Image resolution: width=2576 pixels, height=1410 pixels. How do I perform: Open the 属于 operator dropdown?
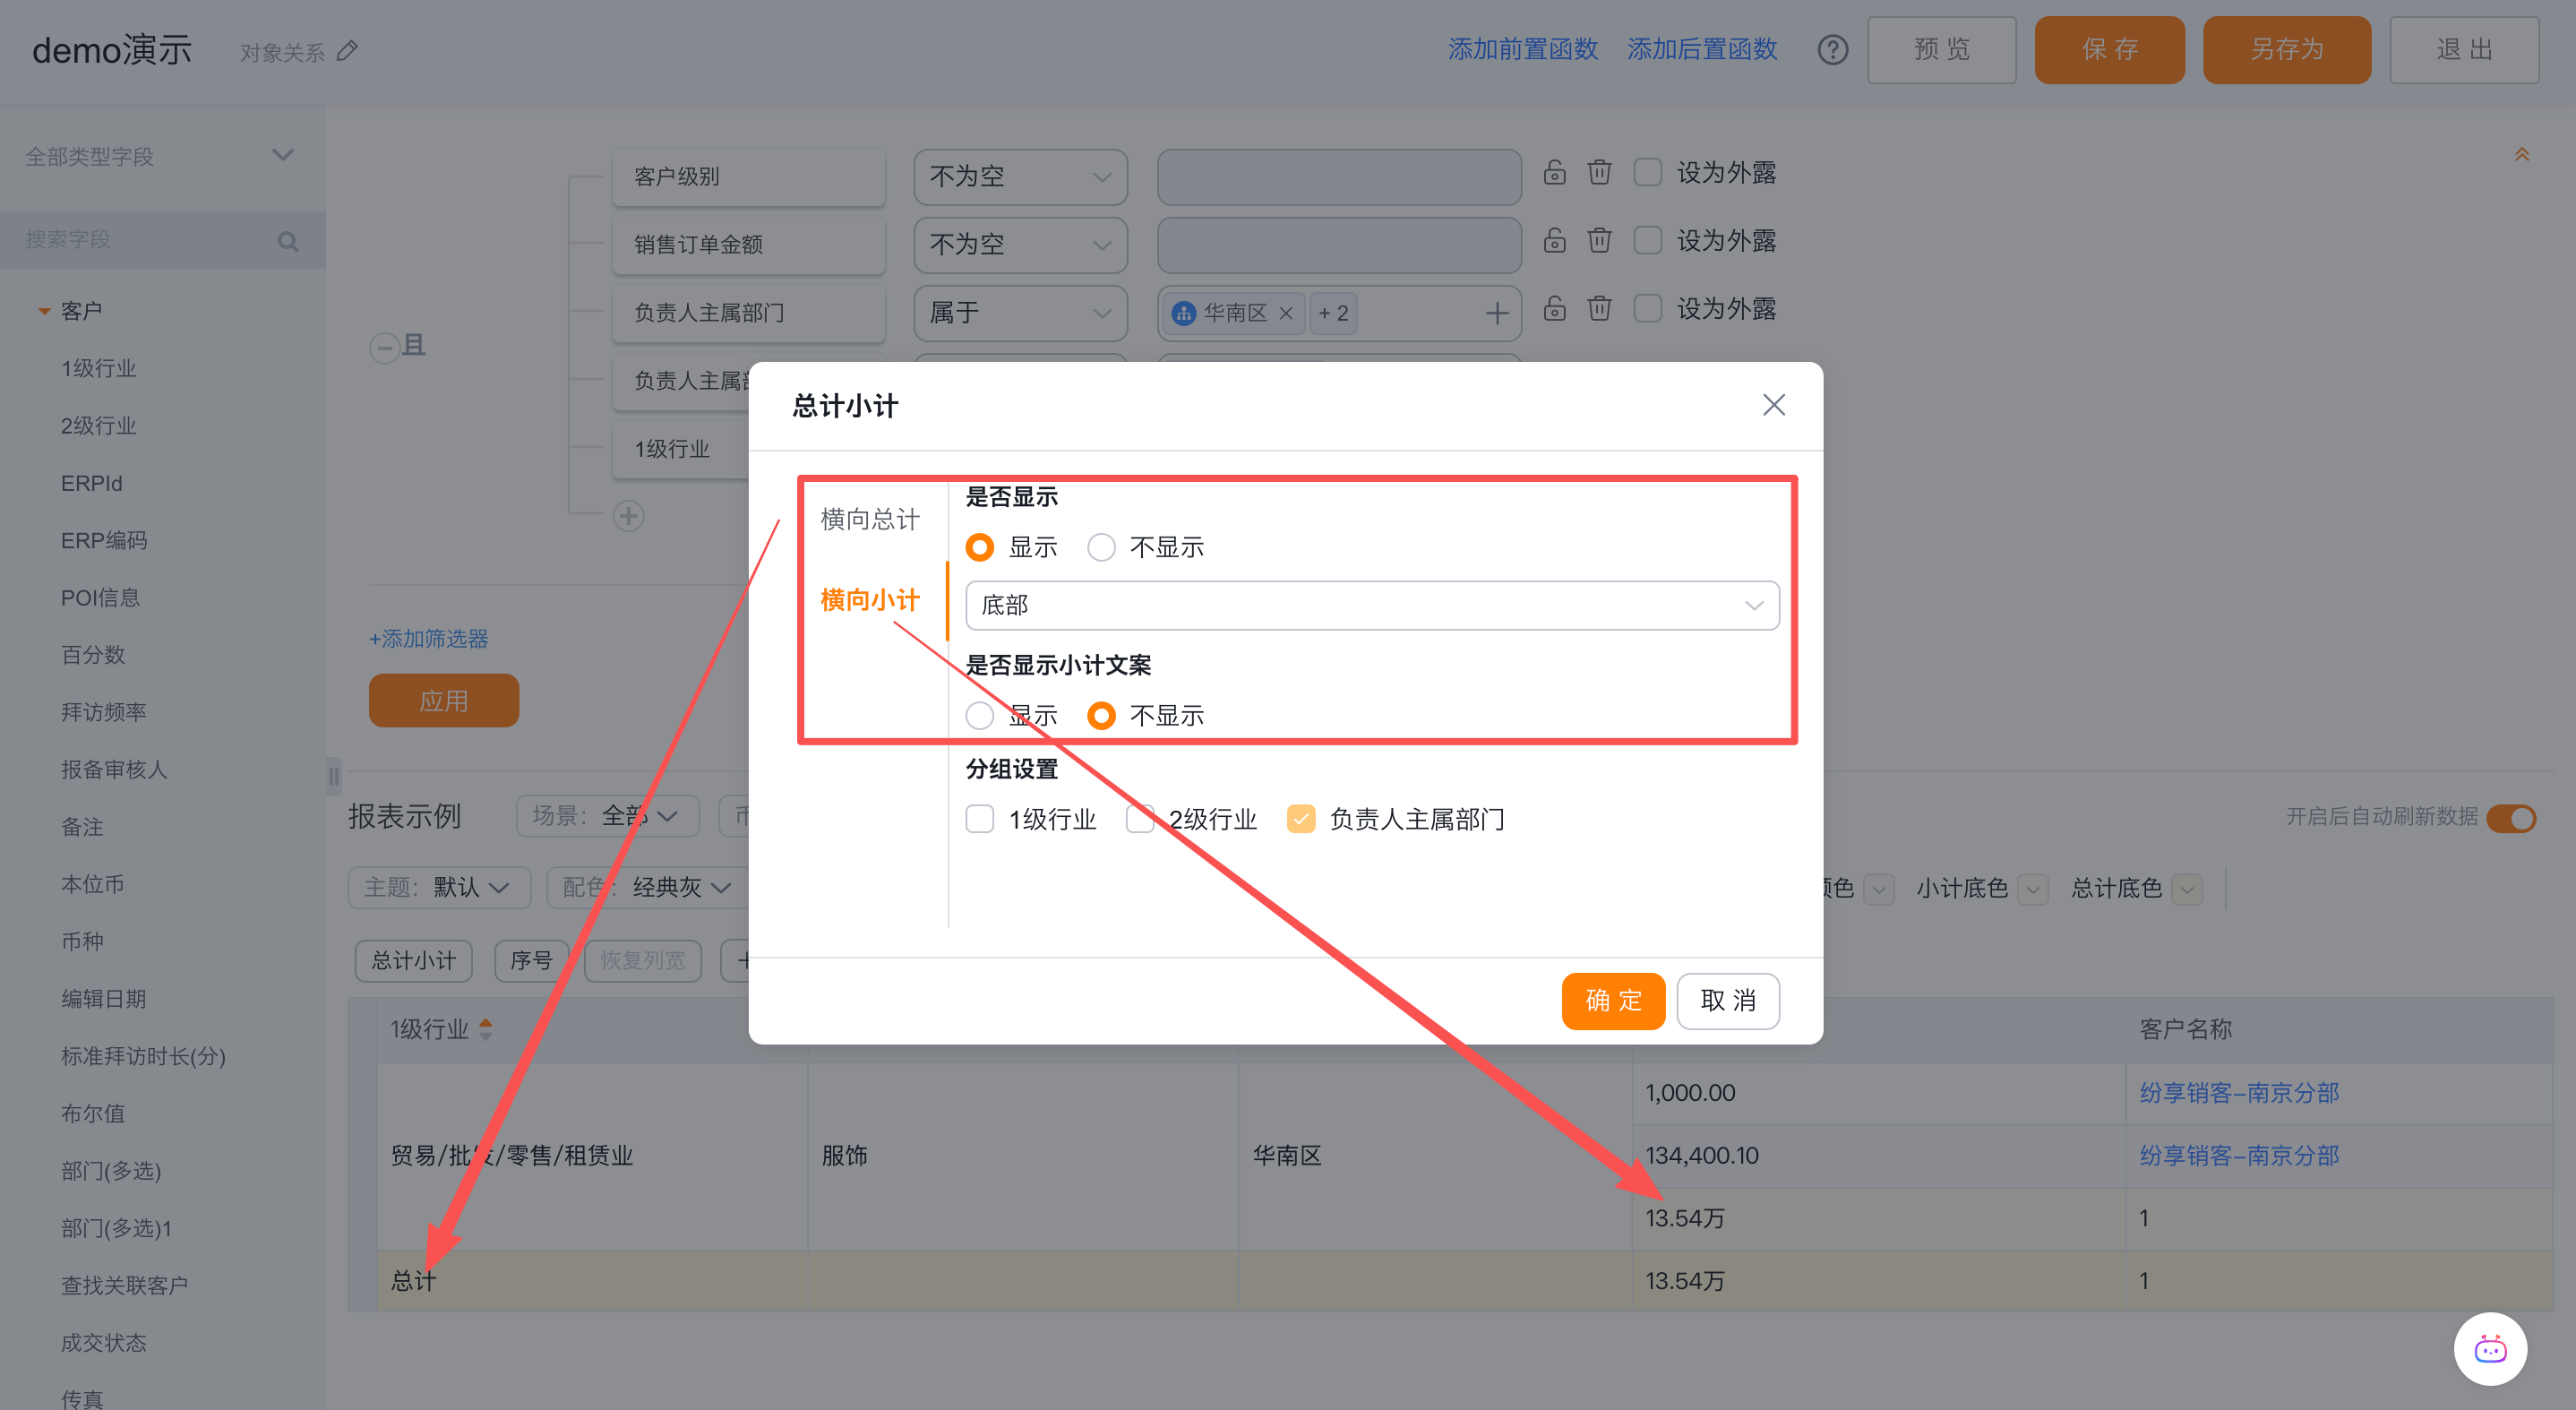(1019, 313)
